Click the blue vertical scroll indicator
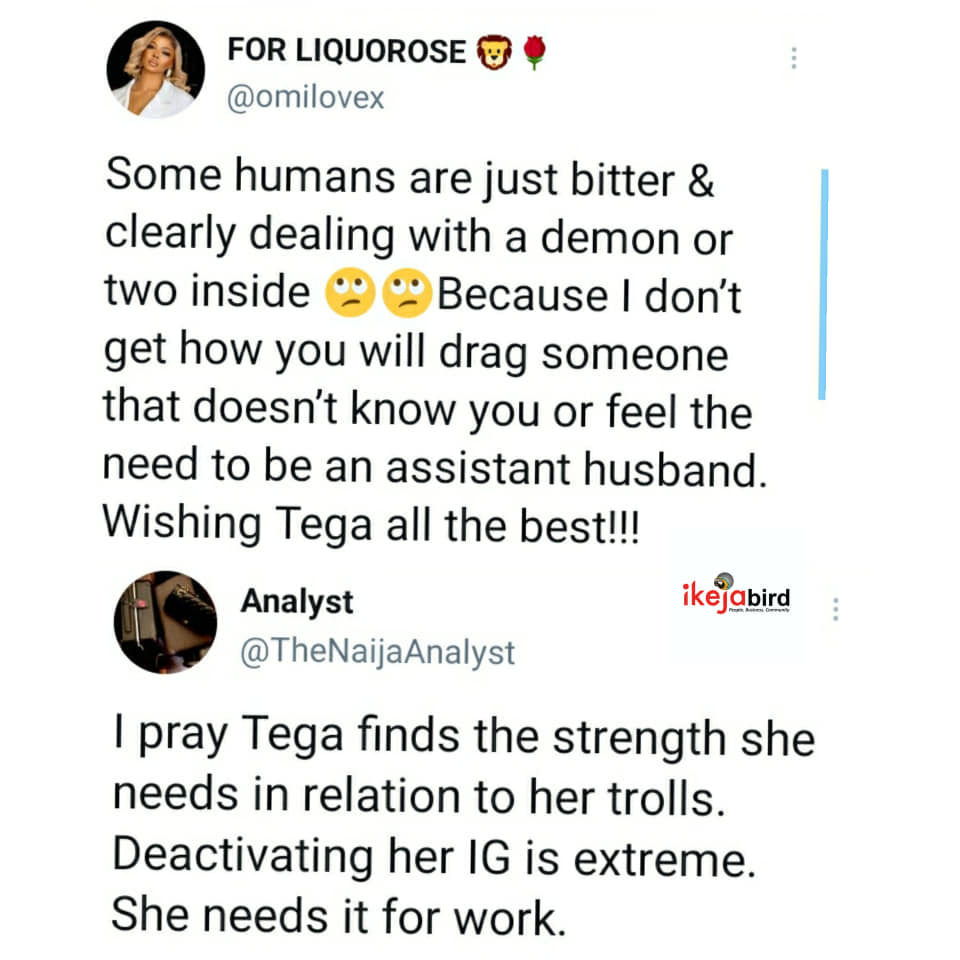Screen dimensions: 960x960 tap(822, 285)
